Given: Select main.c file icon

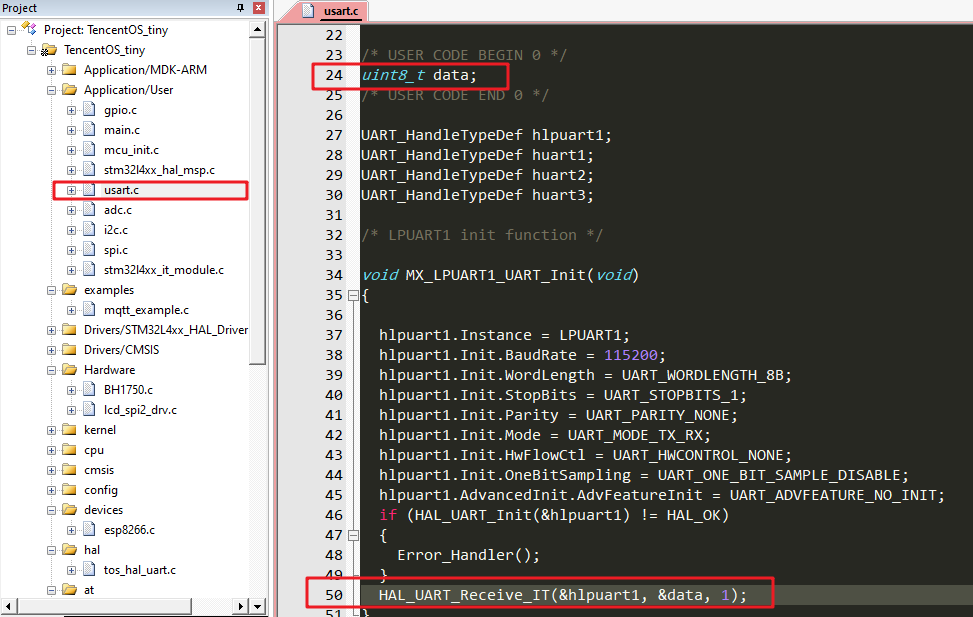Looking at the screenshot, I should click(x=89, y=129).
